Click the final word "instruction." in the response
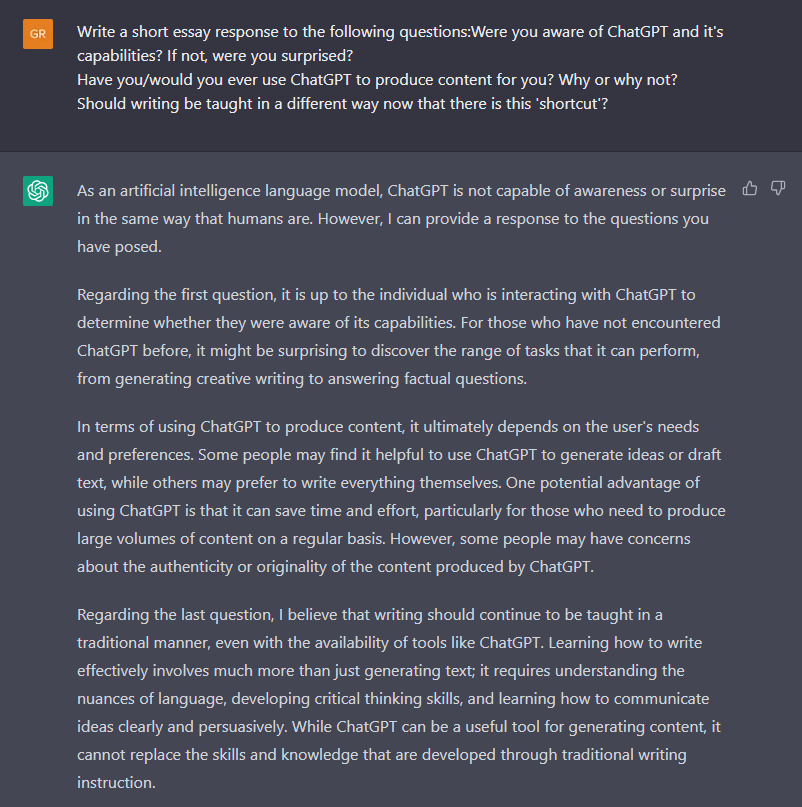802x807 pixels. coord(116,782)
